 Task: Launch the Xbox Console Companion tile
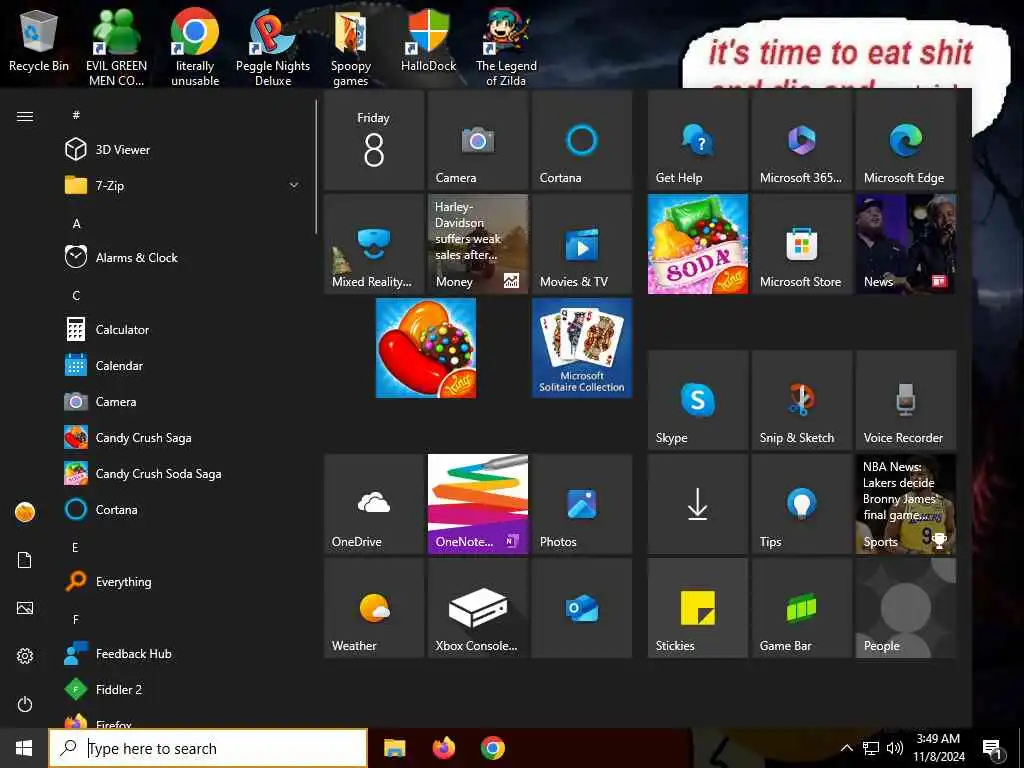477,607
